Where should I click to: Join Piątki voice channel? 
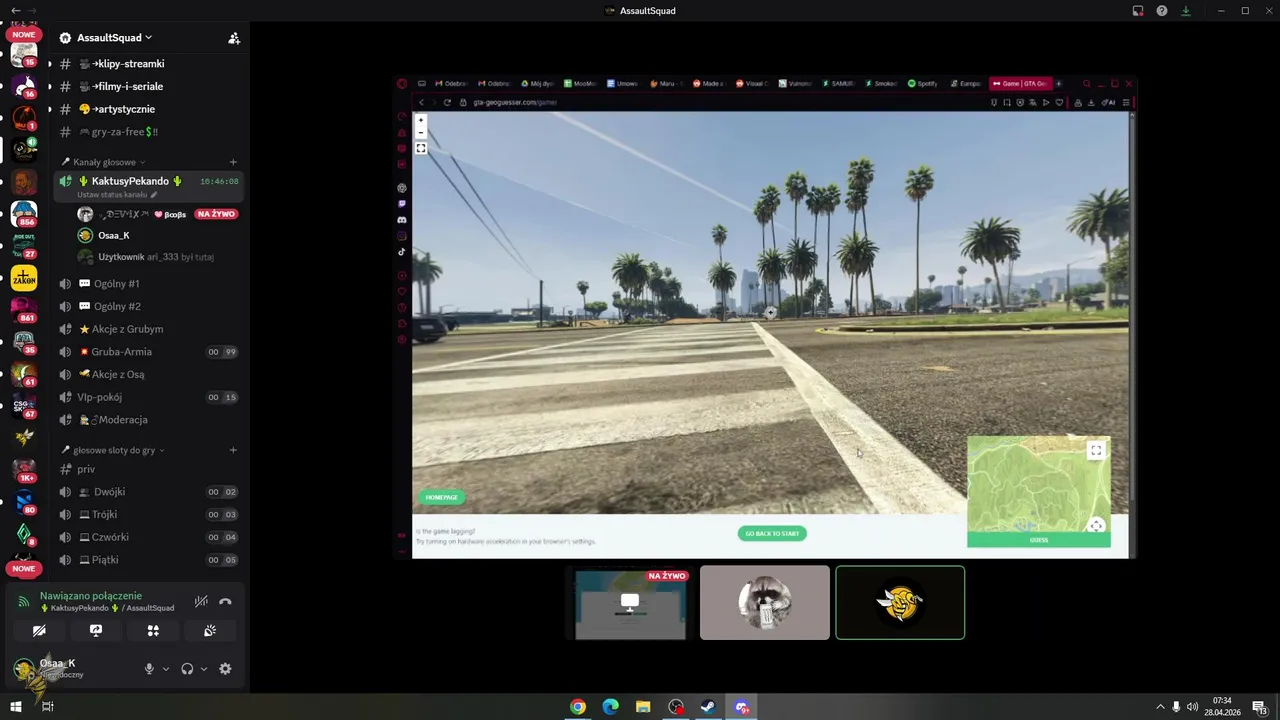148,560
